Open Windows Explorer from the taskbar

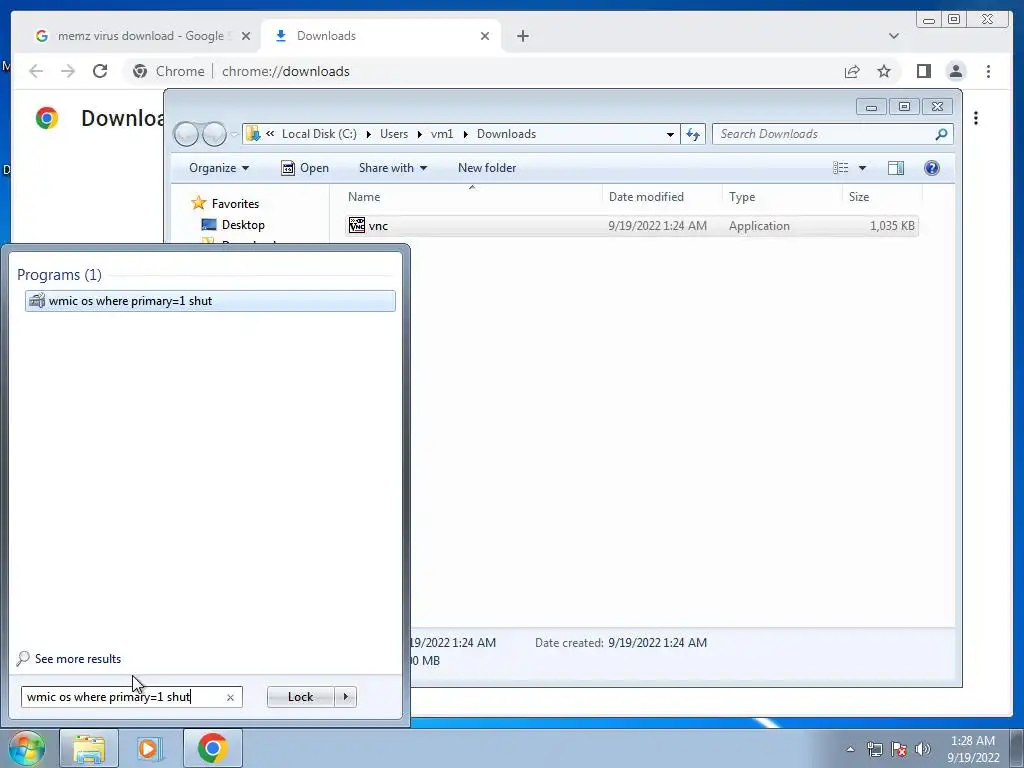click(89, 748)
